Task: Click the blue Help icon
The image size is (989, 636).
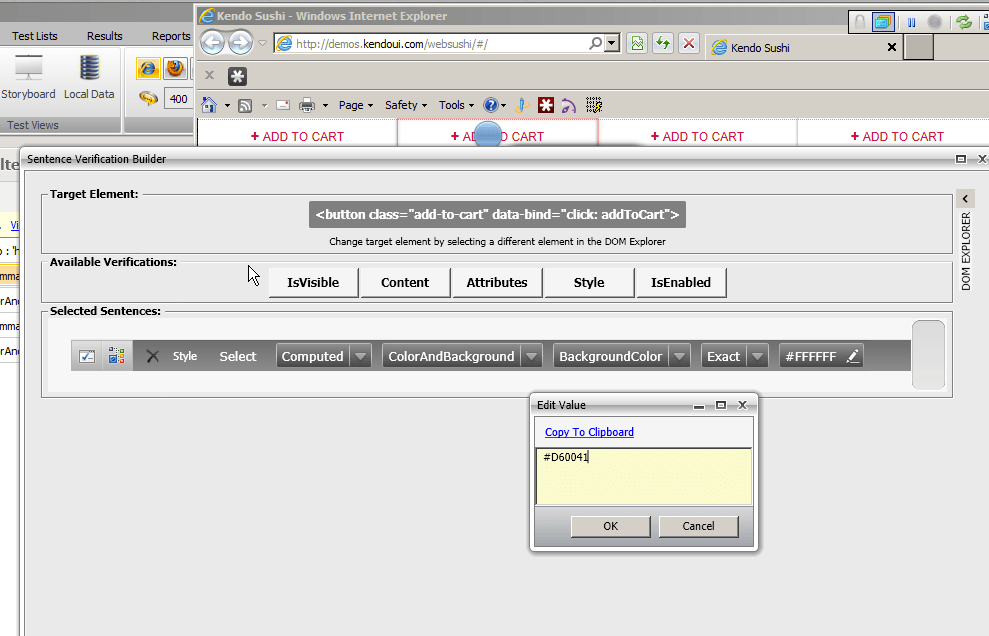Action: pos(491,105)
